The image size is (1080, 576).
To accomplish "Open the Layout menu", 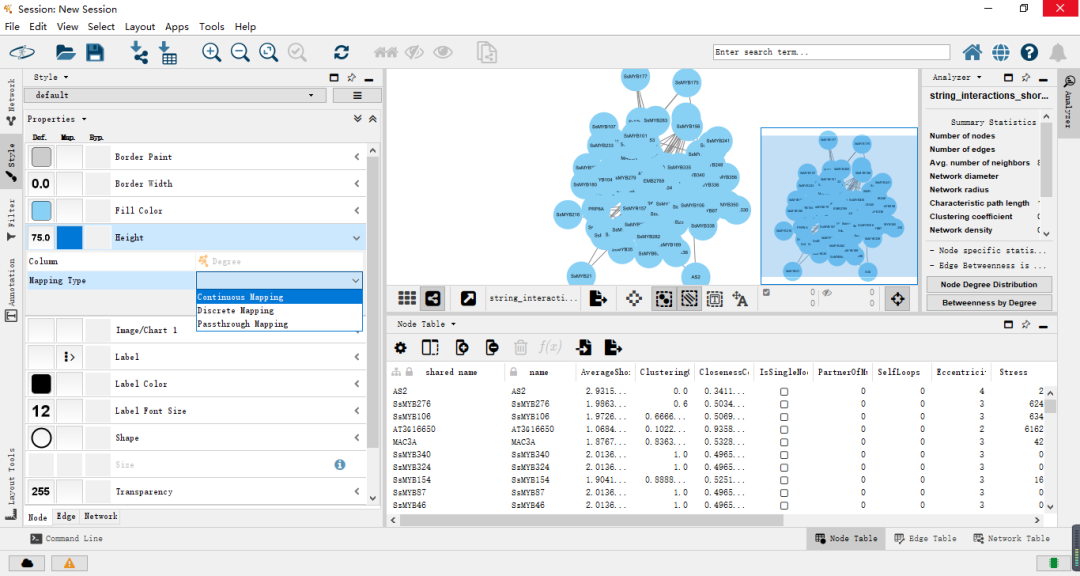I will point(140,27).
